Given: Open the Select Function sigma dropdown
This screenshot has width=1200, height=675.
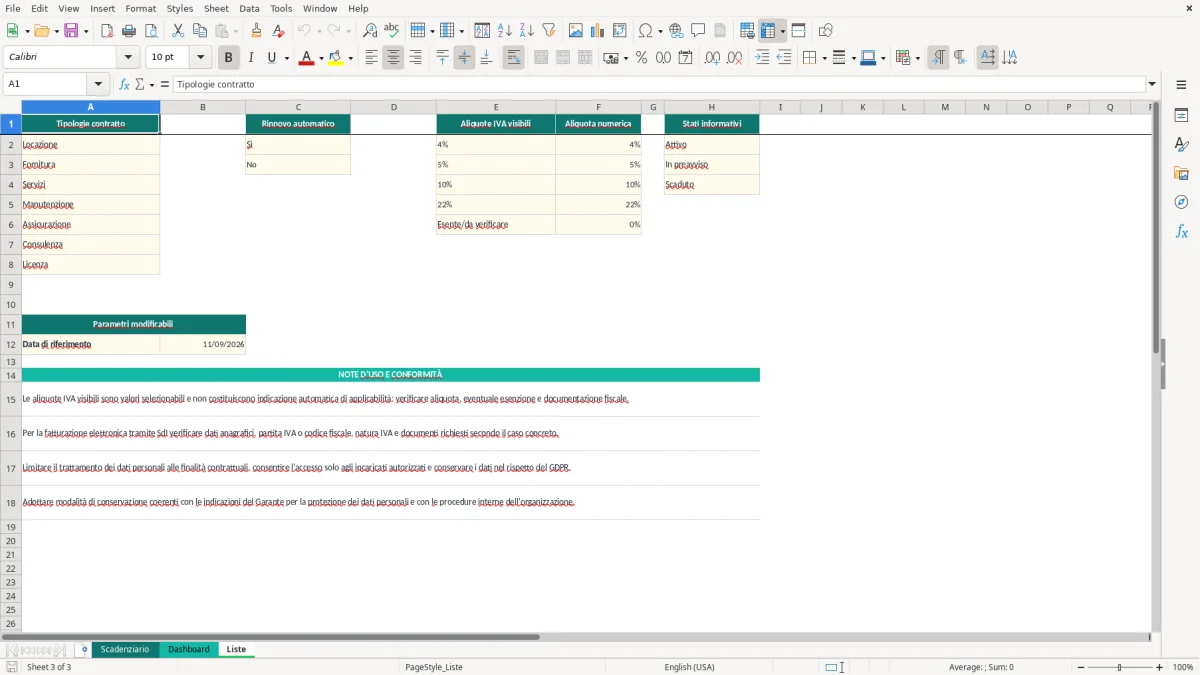Looking at the screenshot, I should 150,84.
